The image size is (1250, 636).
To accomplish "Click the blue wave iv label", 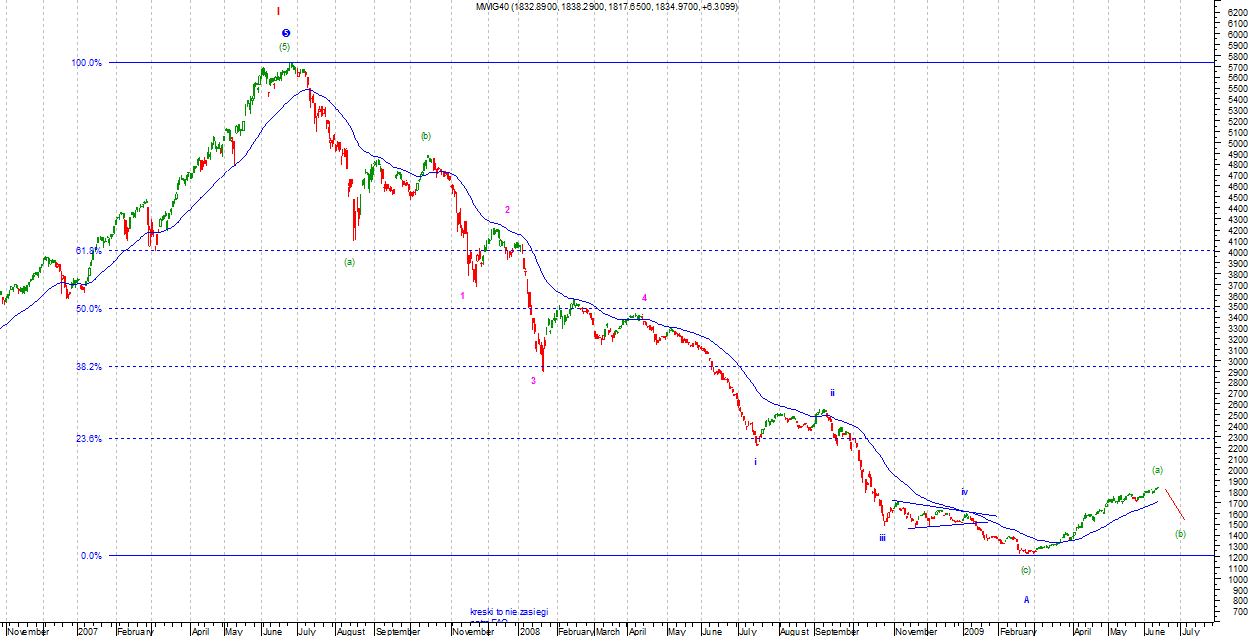I will tap(964, 492).
